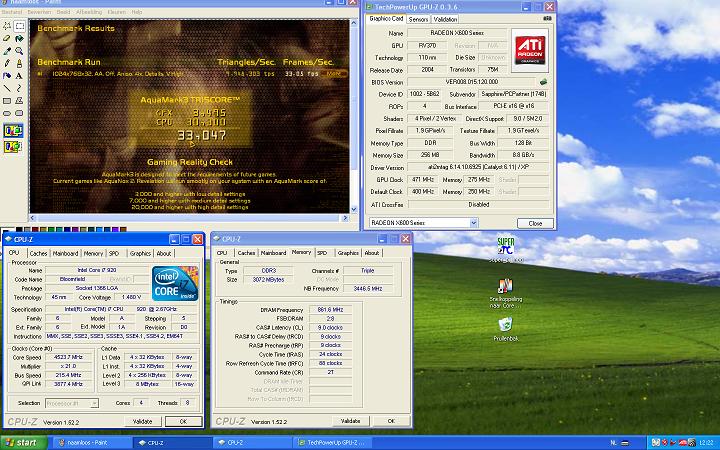The height and width of the screenshot is (450, 720).
Task: Pick the black color swatch in Paint palette
Action: [x=19, y=229]
